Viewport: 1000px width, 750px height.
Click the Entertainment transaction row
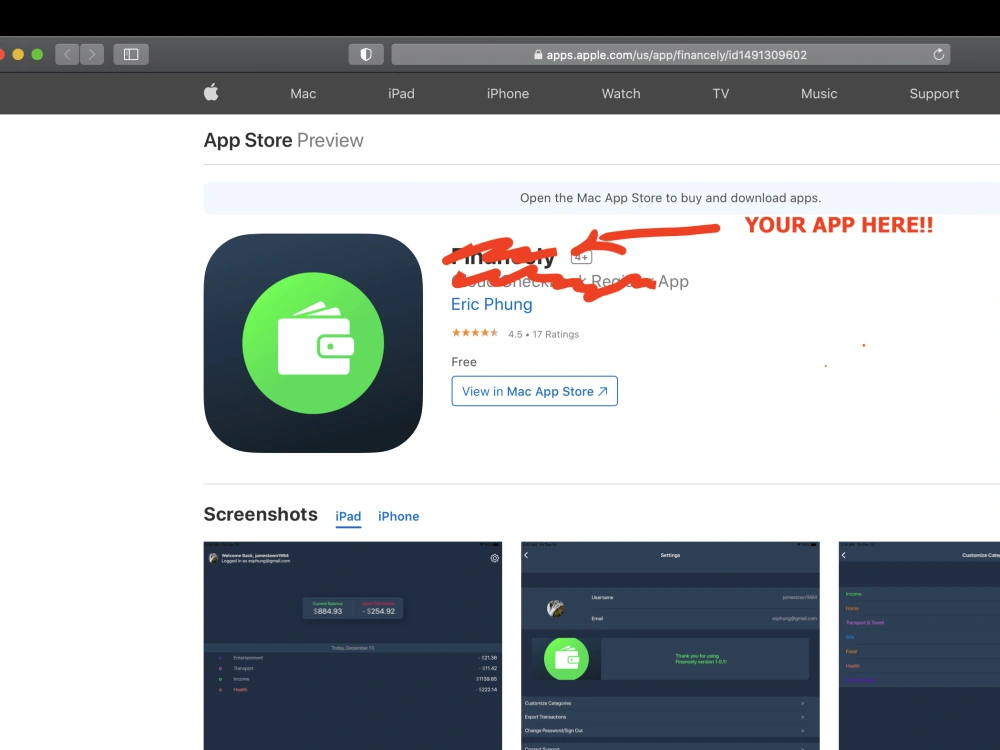(x=353, y=658)
